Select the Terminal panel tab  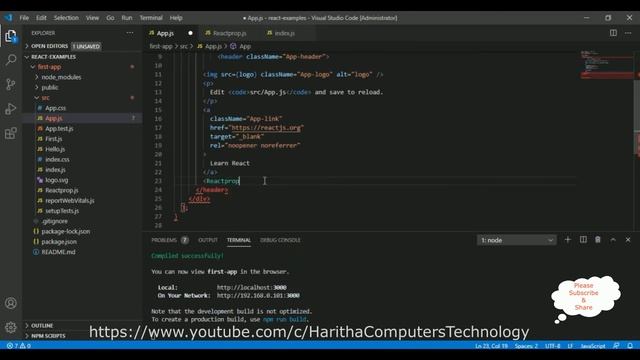pos(239,240)
